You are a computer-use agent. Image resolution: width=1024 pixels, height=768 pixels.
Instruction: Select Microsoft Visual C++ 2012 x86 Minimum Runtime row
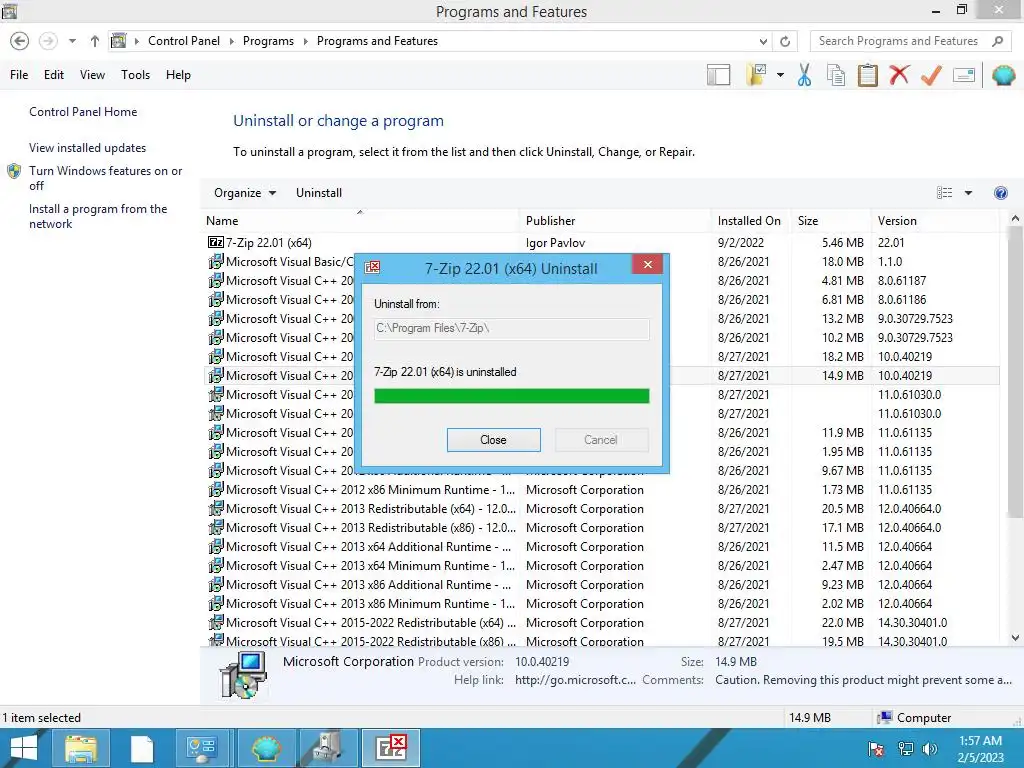click(x=601, y=490)
